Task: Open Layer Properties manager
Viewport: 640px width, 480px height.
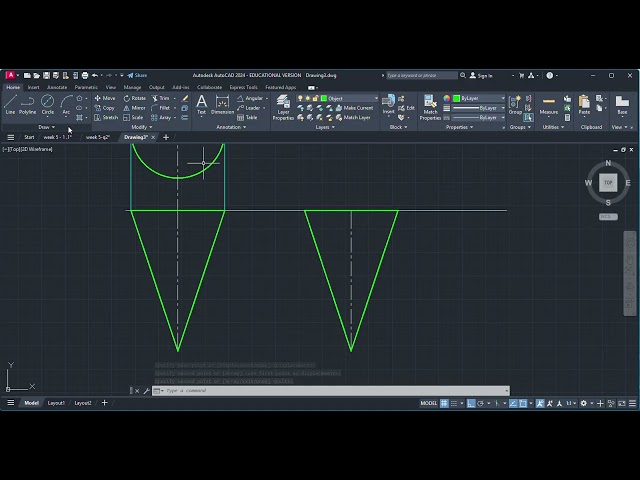Action: (283, 107)
